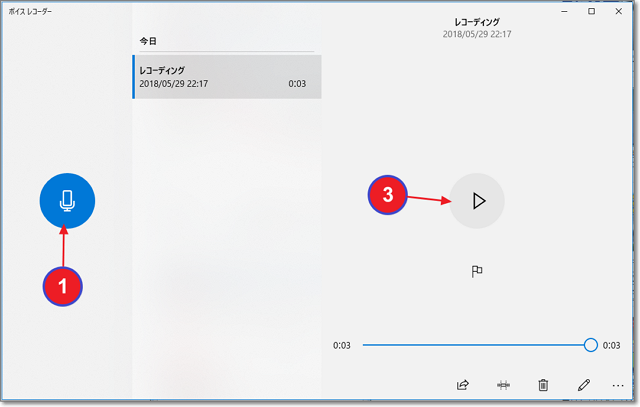640x407 pixels.
Task: Delete the recording with the trash icon
Action: point(543,384)
